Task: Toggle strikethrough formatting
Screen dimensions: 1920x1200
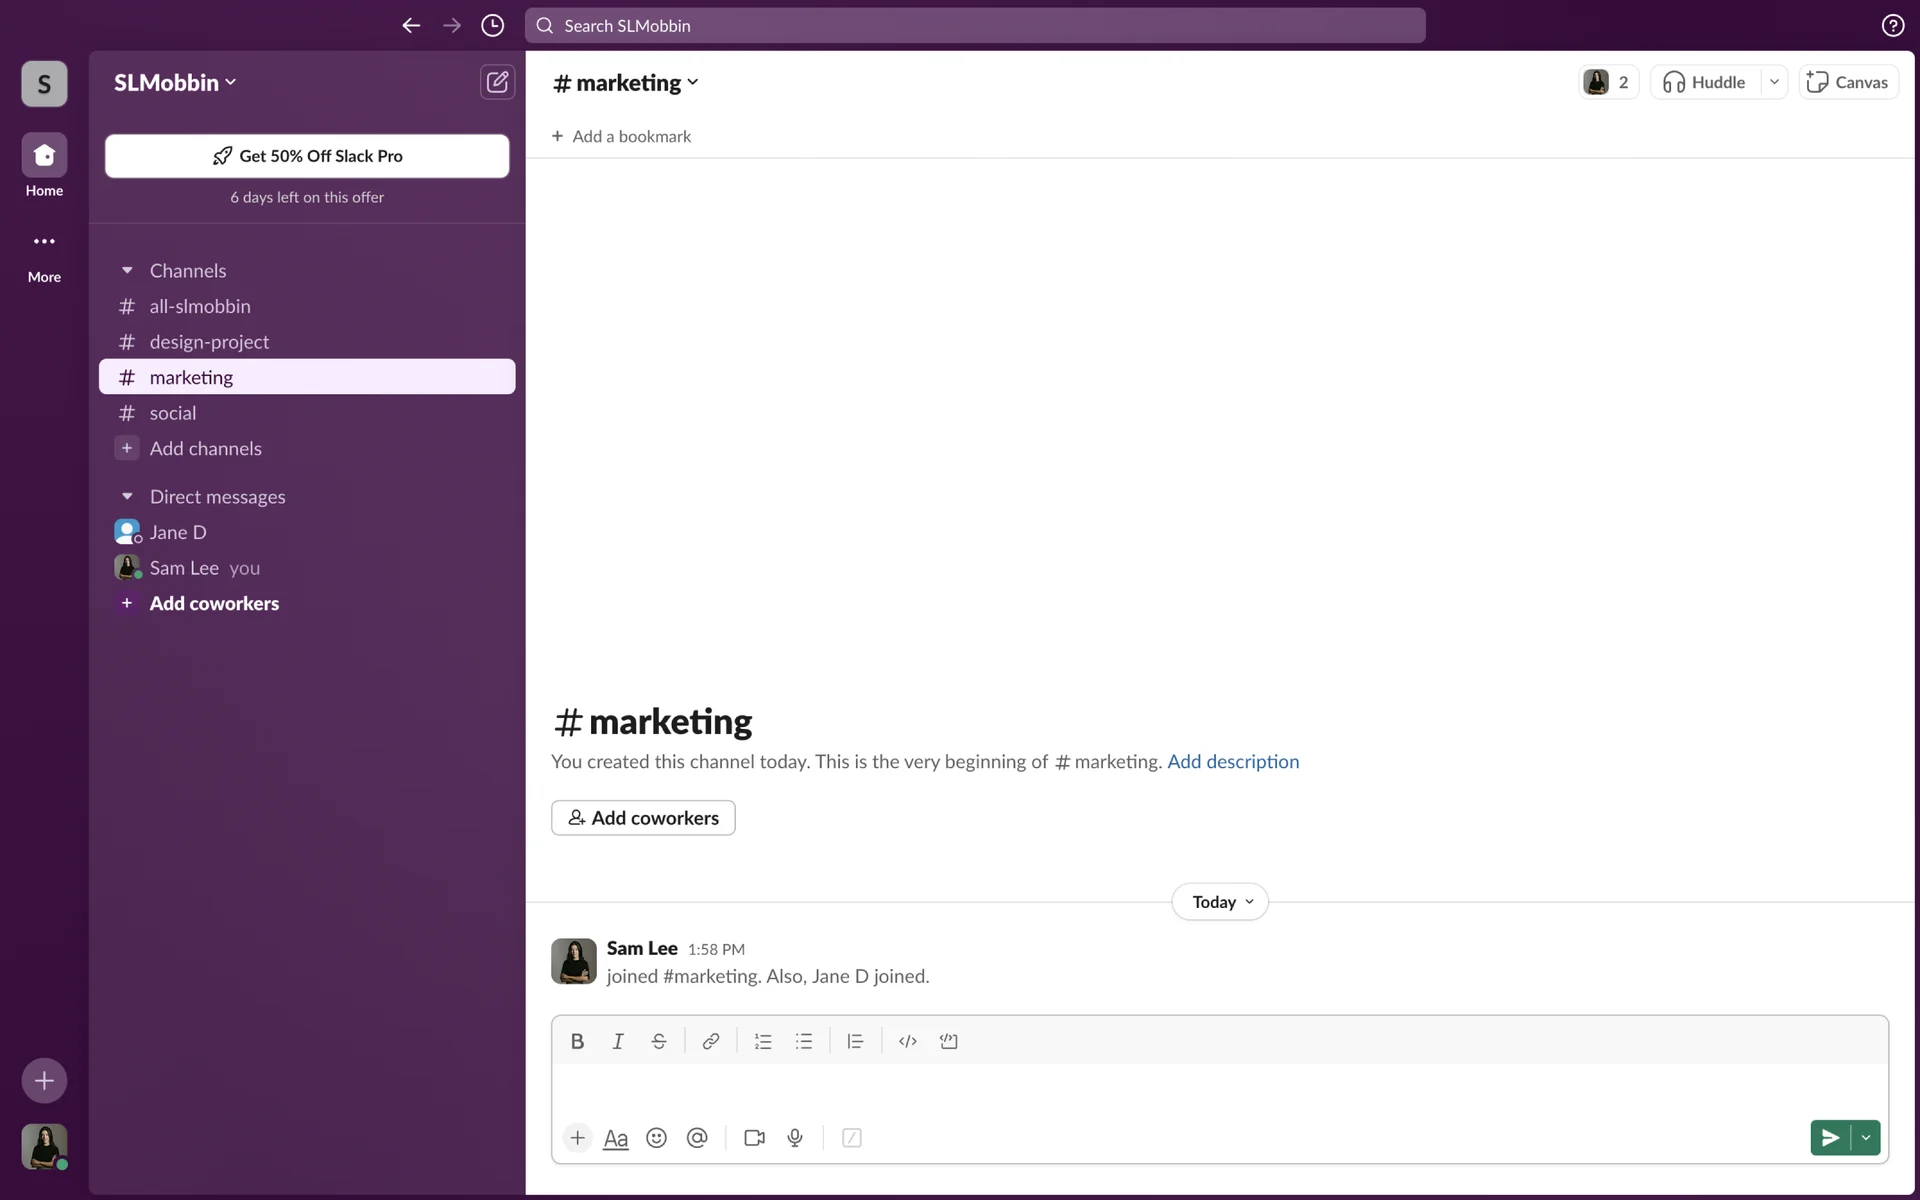Action: 658,1041
